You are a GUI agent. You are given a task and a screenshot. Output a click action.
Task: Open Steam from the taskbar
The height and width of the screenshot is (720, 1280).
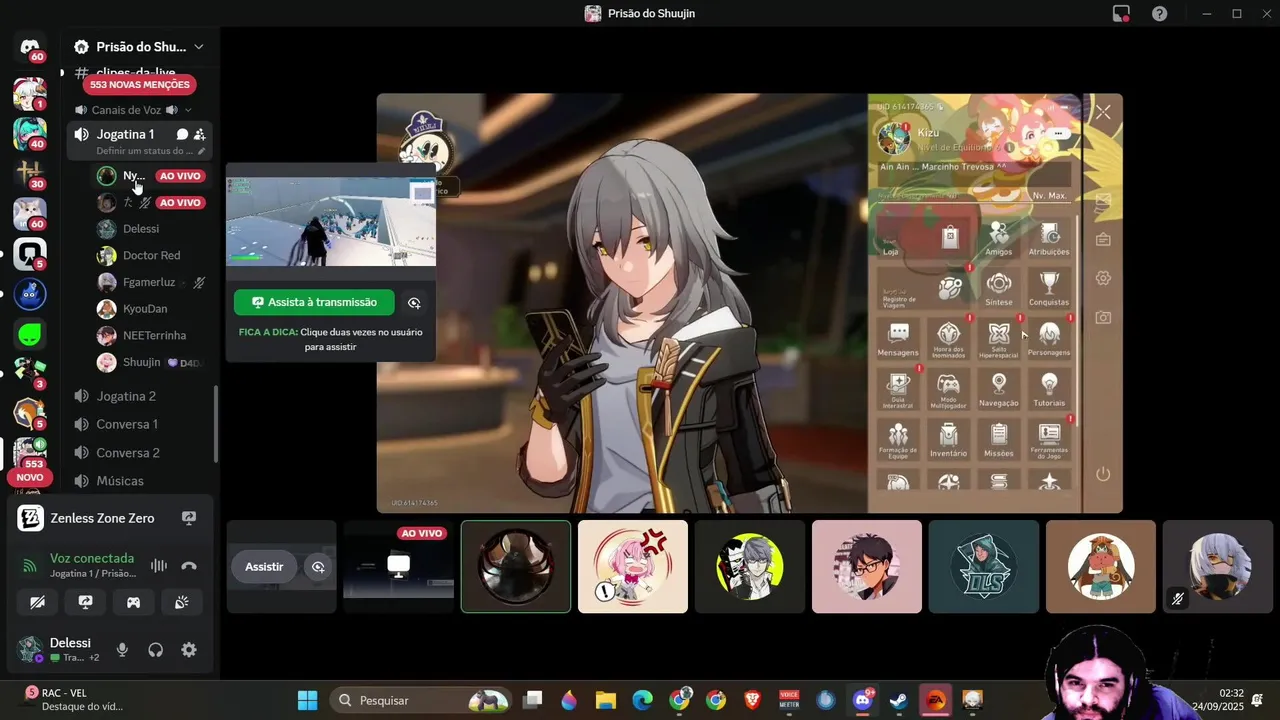click(x=899, y=700)
